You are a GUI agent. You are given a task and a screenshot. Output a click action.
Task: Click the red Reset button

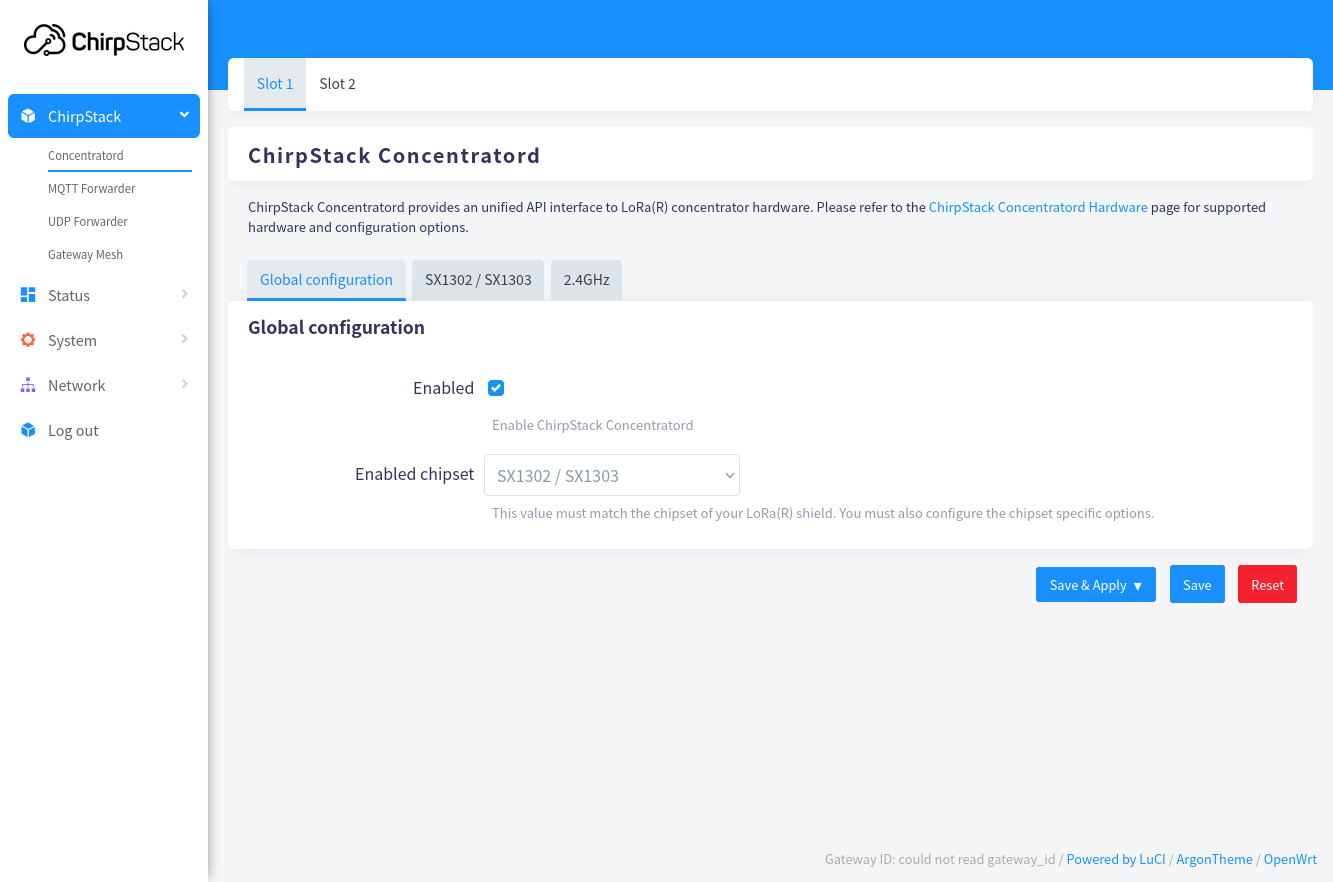pyautogui.click(x=1267, y=585)
